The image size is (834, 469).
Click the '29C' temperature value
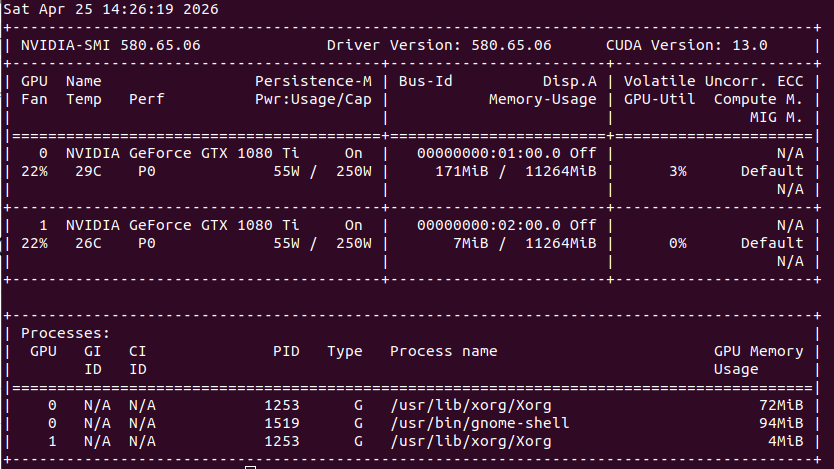point(88,172)
